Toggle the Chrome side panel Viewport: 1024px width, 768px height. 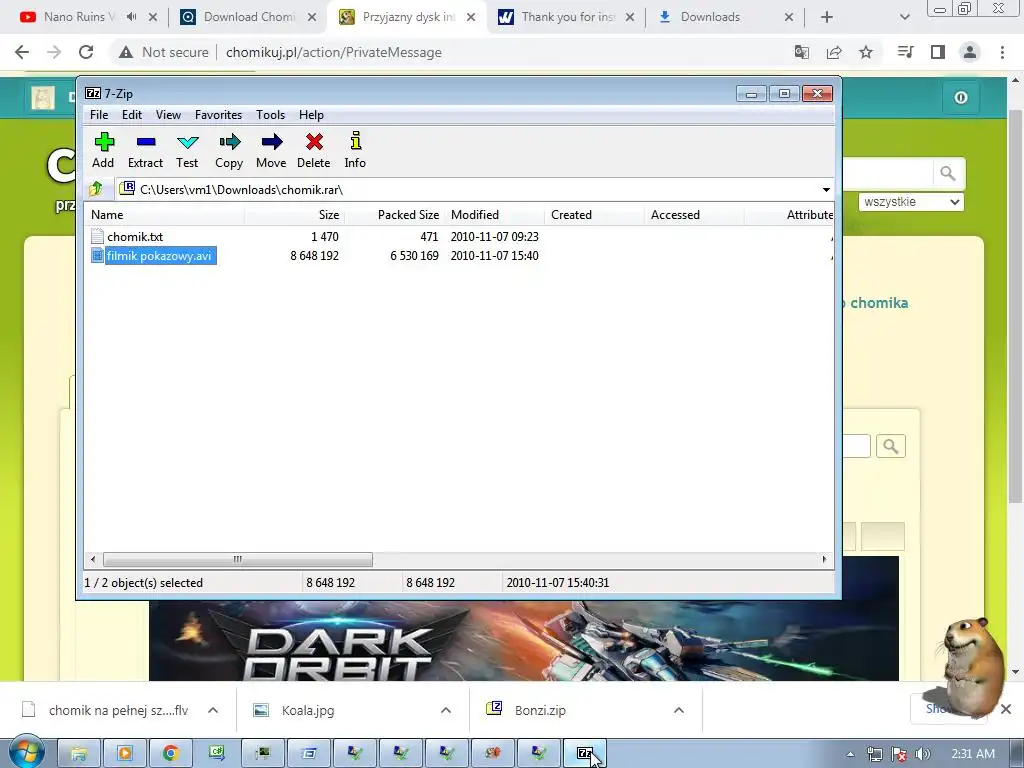pos(938,52)
